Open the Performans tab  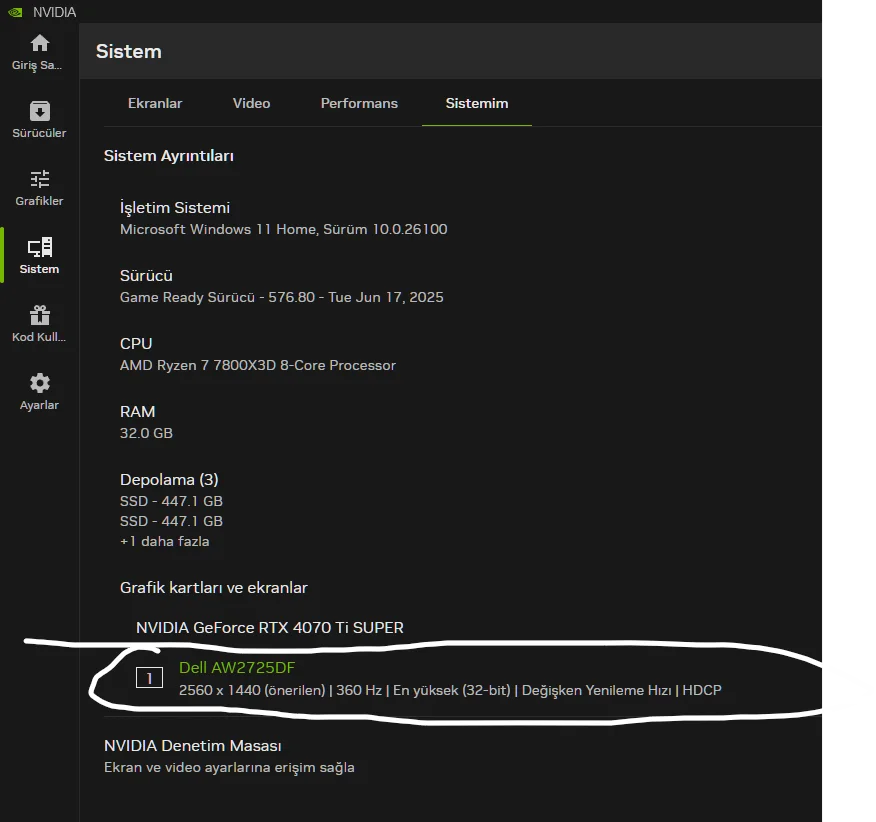click(359, 103)
